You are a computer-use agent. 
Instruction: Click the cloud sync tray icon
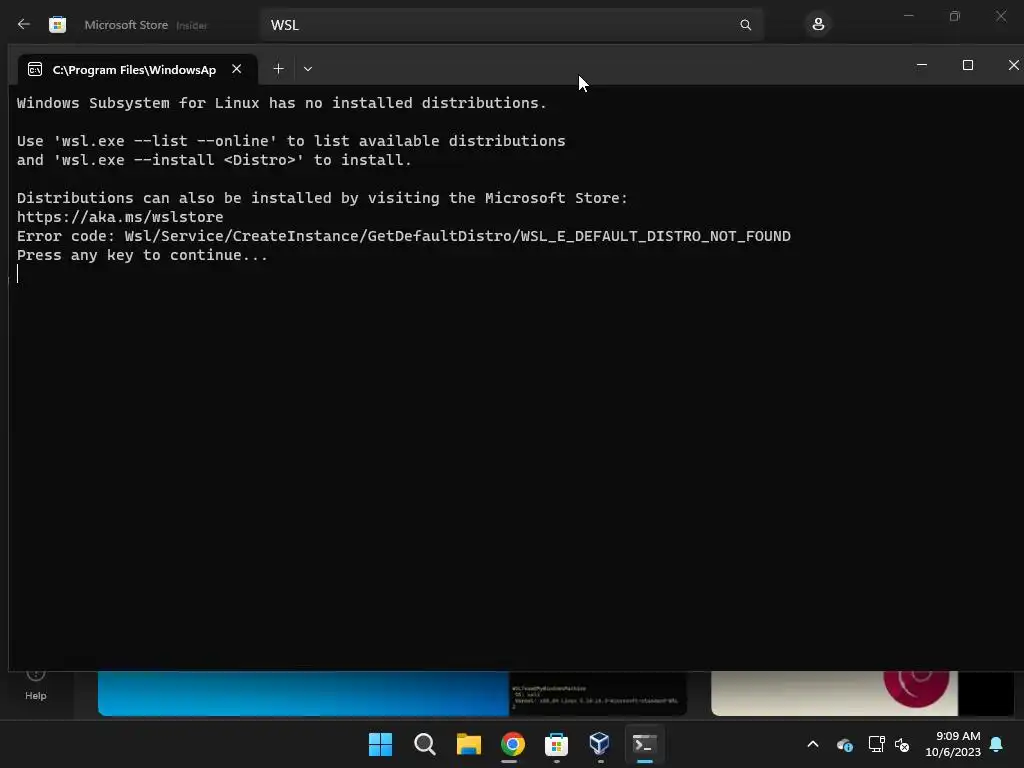[844, 744]
